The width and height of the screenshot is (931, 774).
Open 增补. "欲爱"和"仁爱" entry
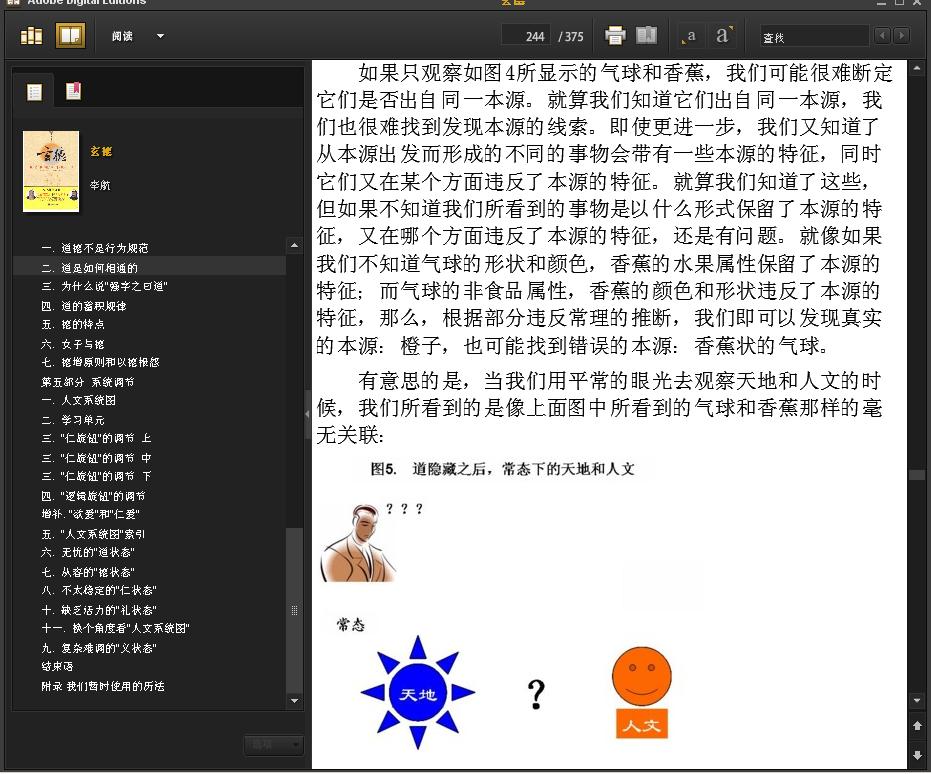point(90,514)
